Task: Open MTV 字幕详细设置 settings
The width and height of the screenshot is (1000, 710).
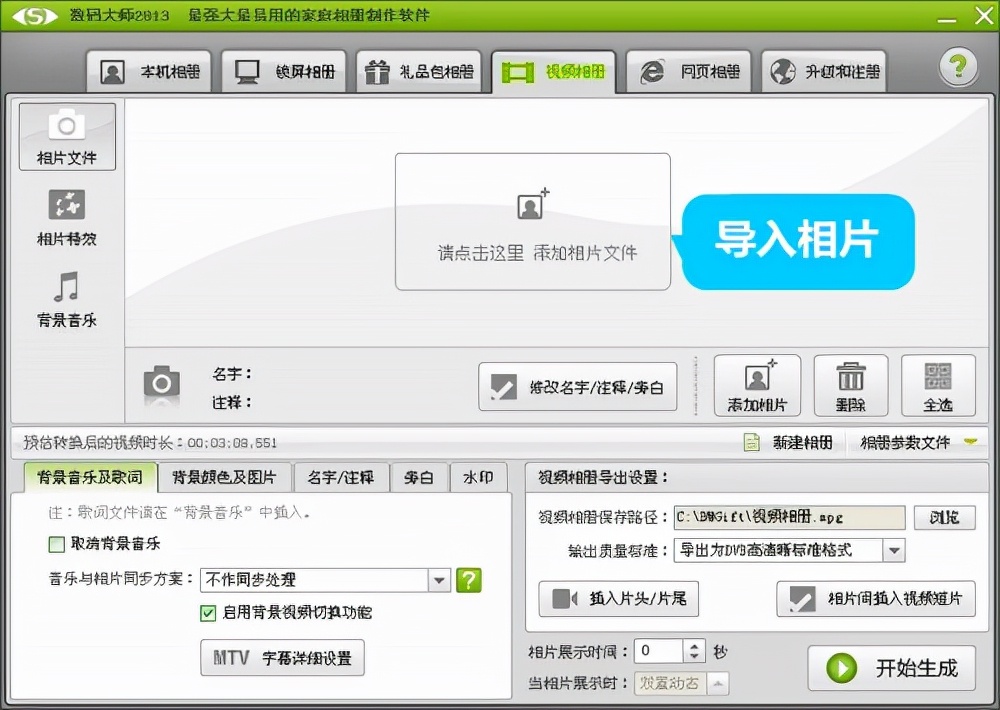Action: coord(282,658)
